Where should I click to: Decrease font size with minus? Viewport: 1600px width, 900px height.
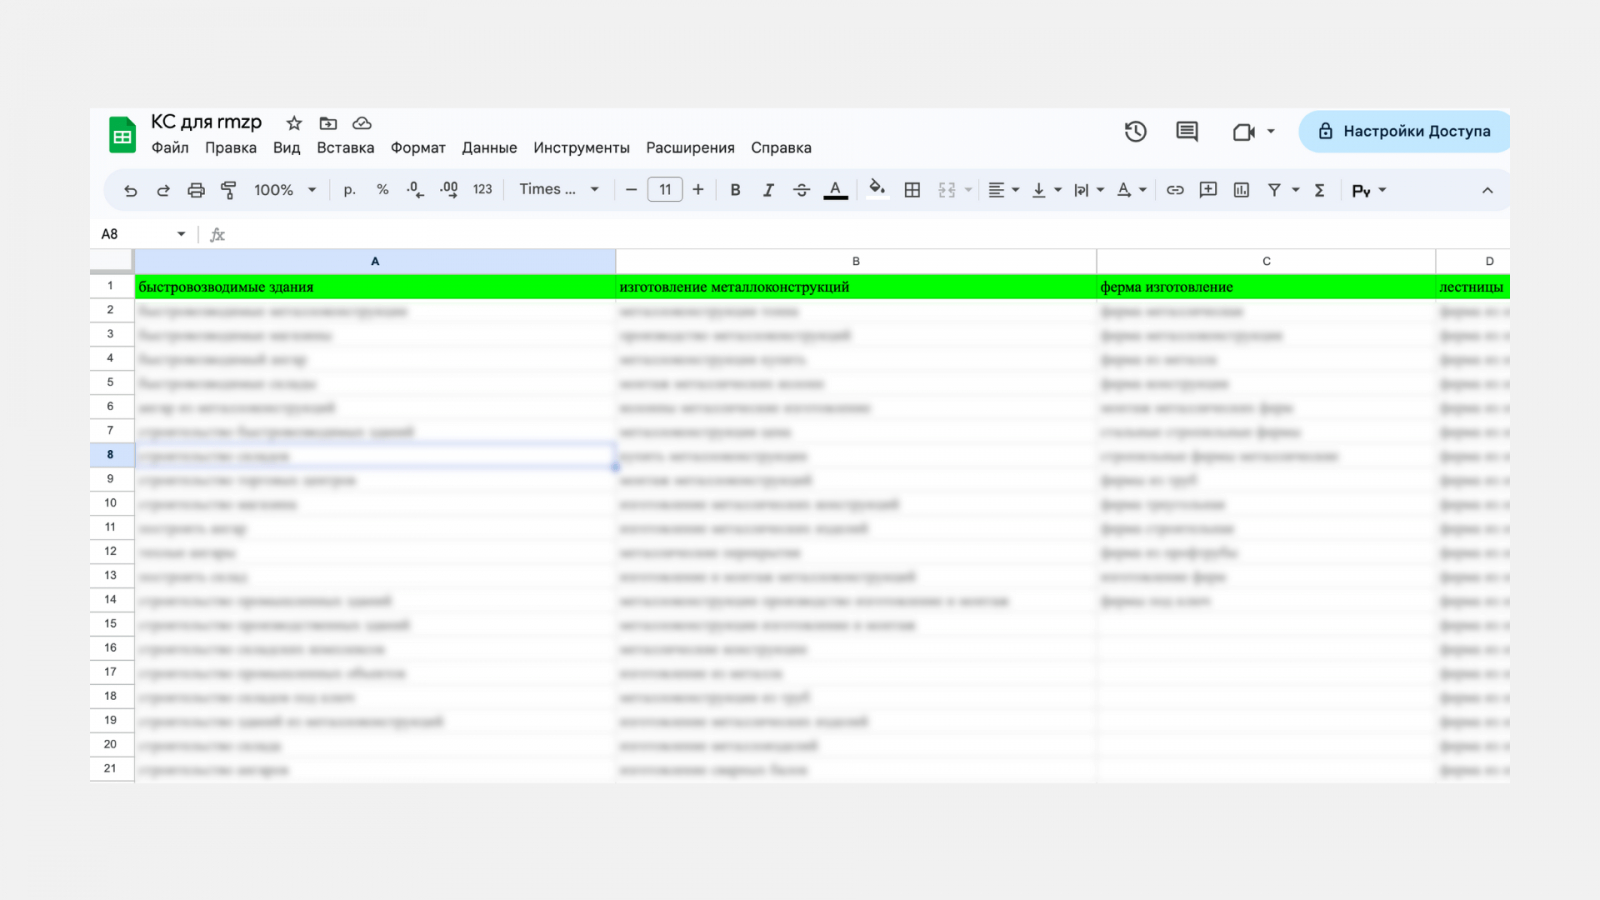pos(631,190)
